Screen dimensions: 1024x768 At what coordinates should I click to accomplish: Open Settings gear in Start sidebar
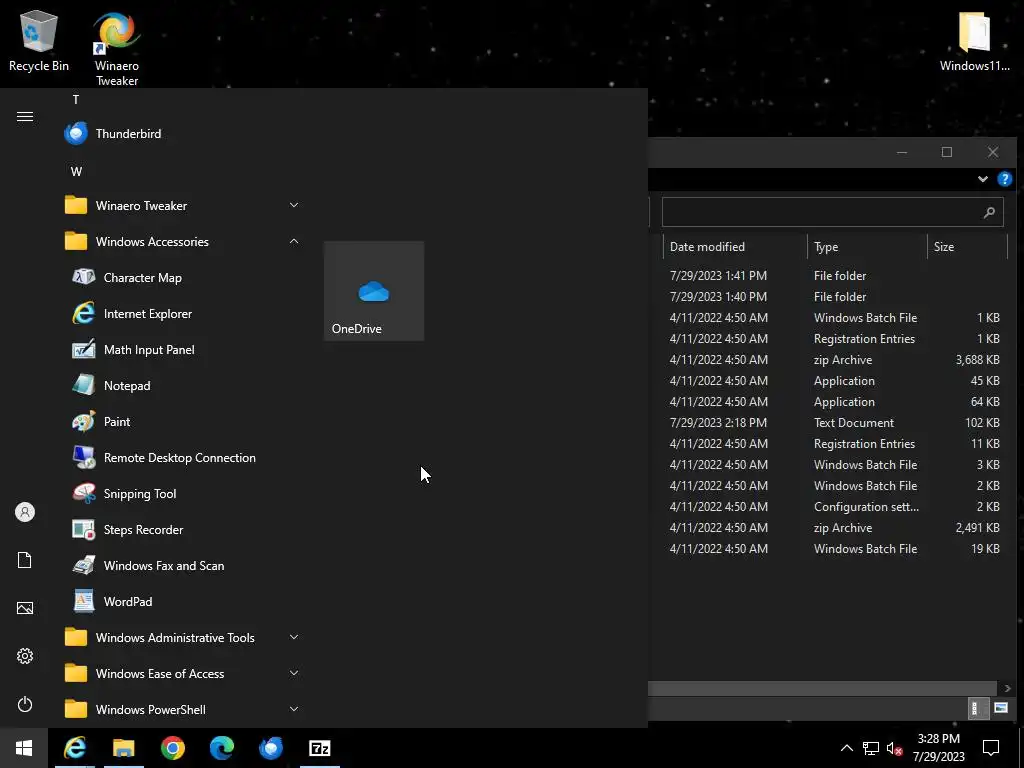25,656
